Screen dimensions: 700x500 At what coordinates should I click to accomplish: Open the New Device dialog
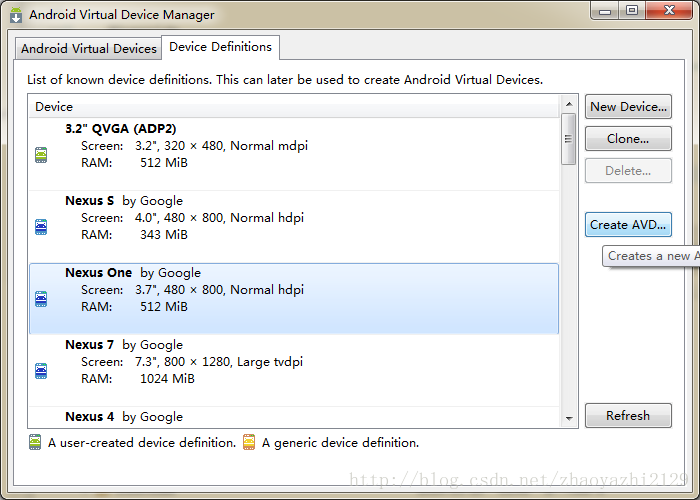(628, 107)
